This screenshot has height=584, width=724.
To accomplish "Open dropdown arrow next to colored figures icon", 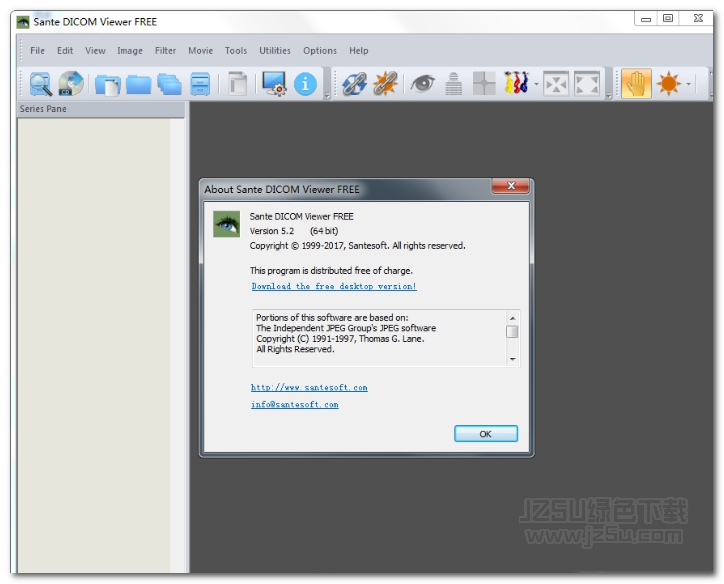I will point(536,84).
